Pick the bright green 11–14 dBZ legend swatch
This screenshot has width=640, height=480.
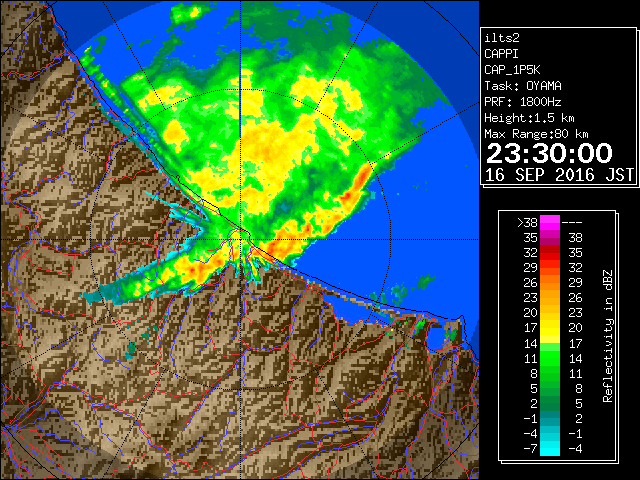[x=550, y=358]
